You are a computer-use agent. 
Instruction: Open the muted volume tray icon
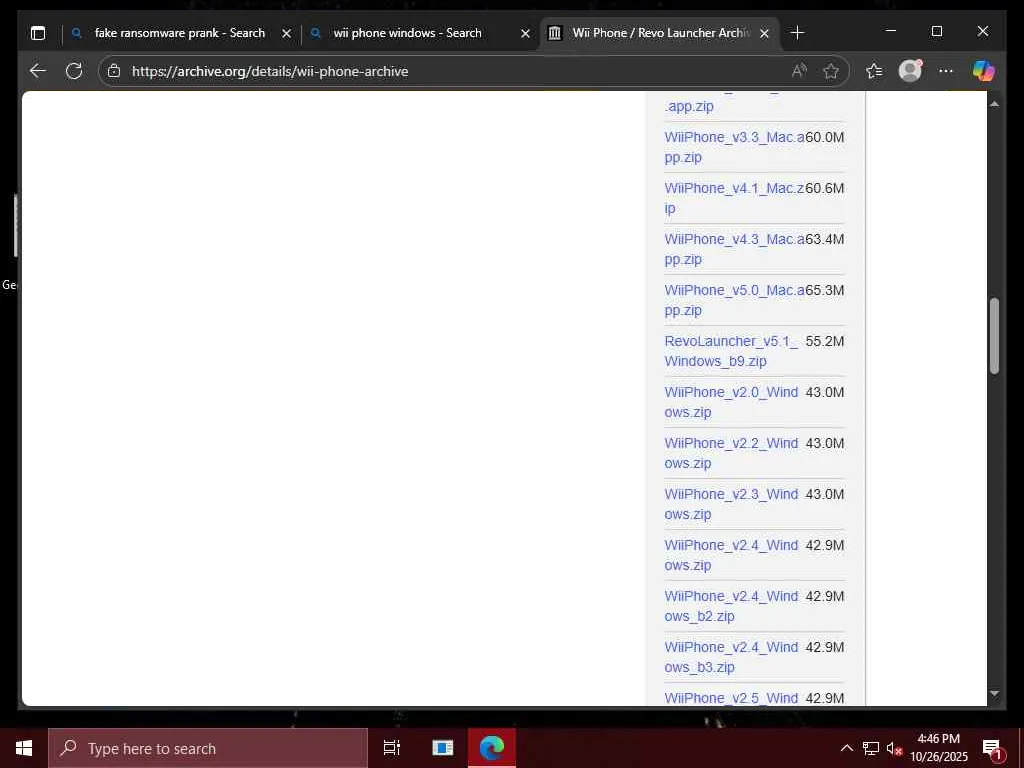tap(894, 748)
